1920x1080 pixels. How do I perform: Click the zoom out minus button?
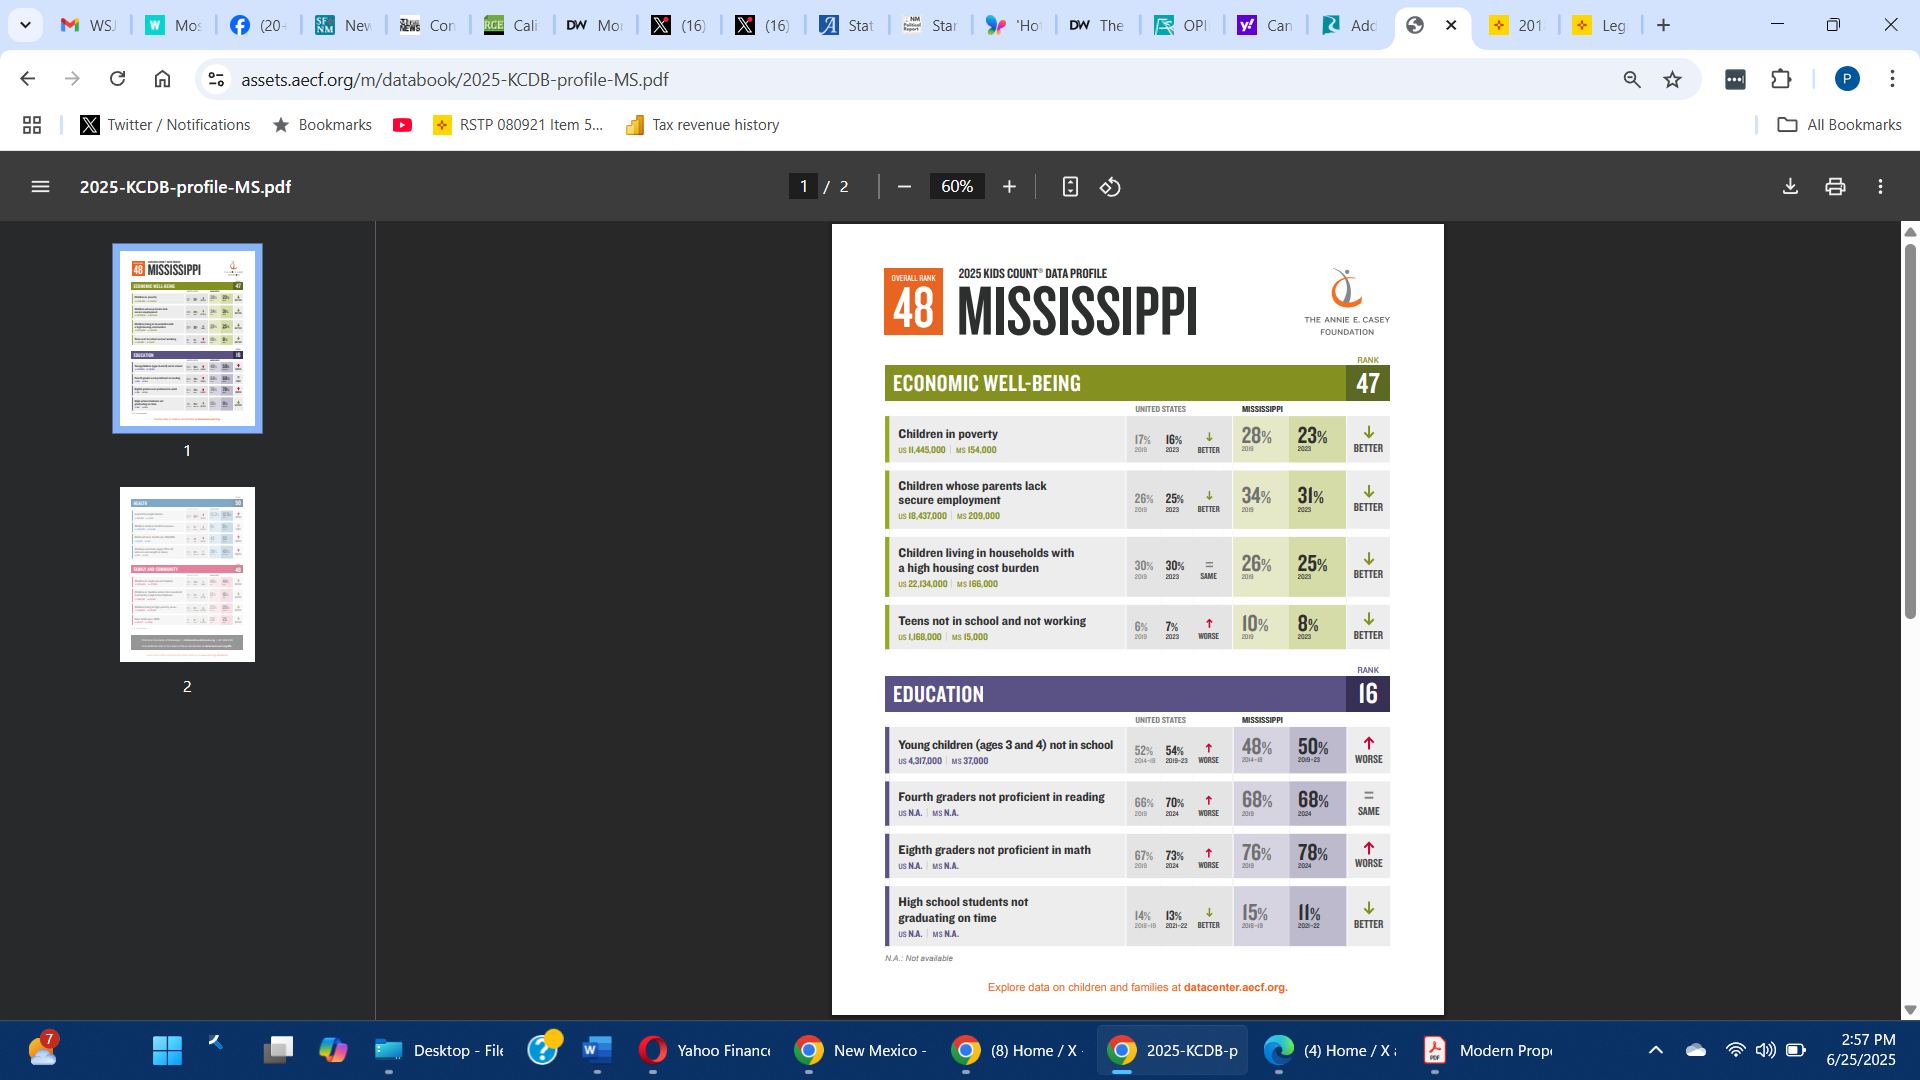tap(904, 187)
